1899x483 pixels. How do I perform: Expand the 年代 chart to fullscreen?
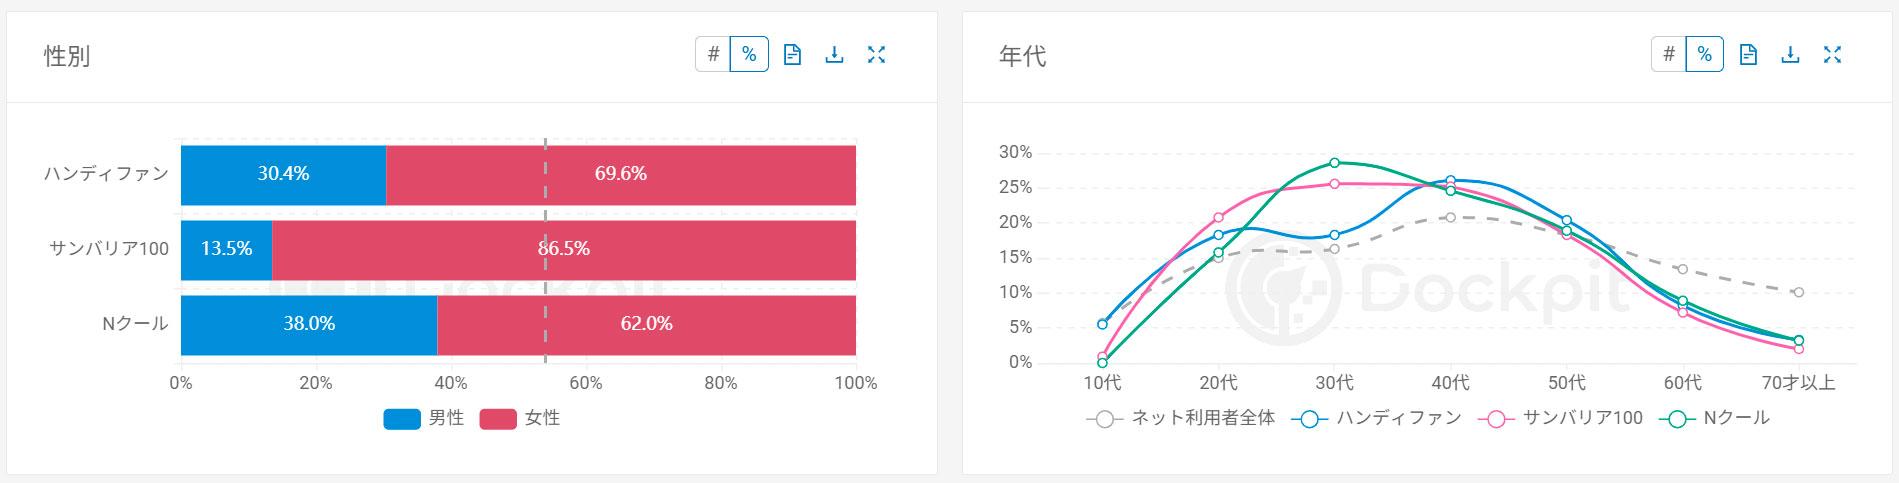(x=1832, y=55)
